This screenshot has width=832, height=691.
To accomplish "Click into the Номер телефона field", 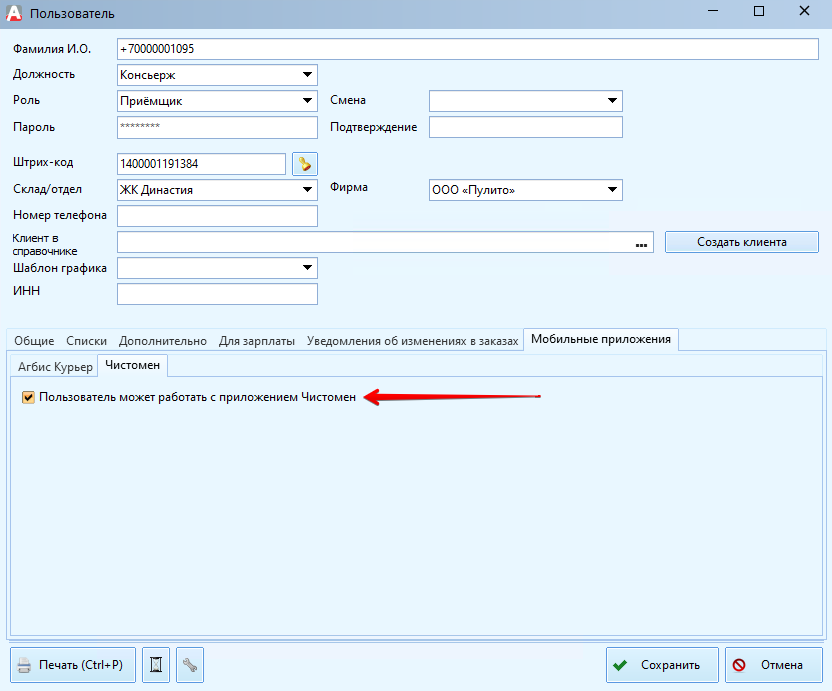I will click(x=217, y=216).
